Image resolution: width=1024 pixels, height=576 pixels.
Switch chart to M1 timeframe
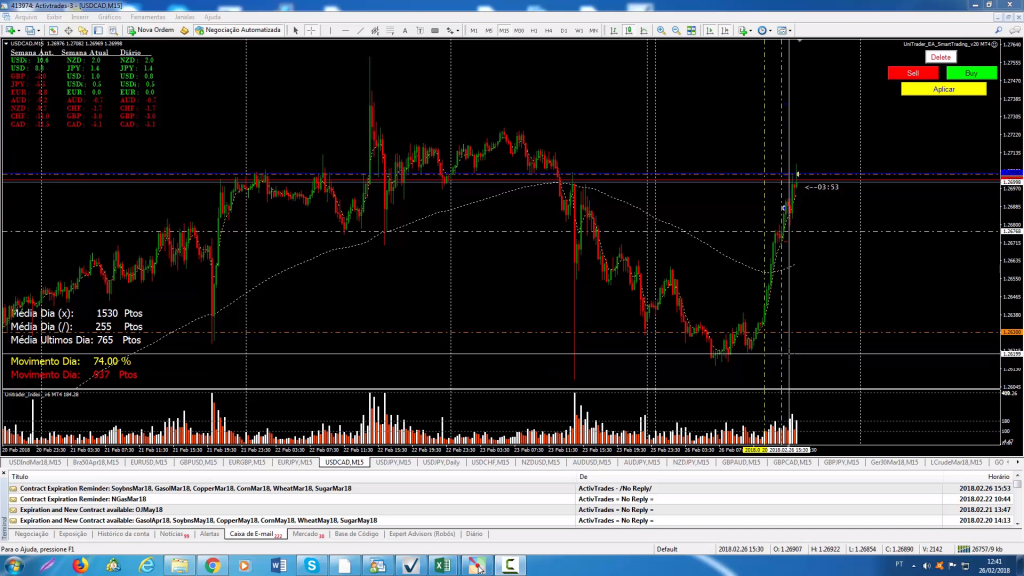tap(474, 30)
